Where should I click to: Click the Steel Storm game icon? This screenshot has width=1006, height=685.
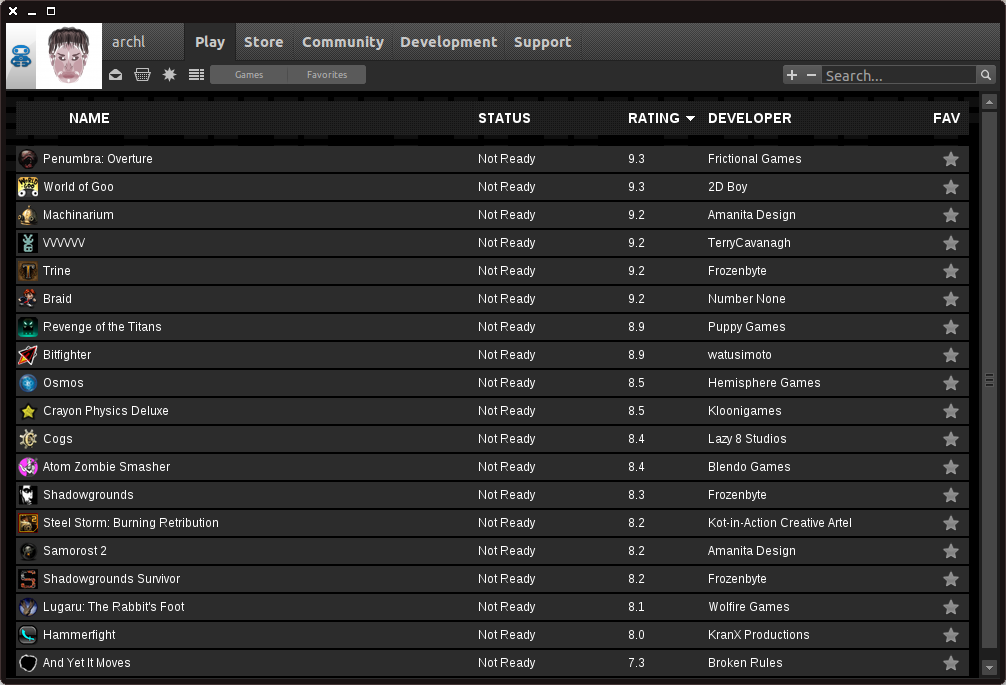click(x=28, y=523)
